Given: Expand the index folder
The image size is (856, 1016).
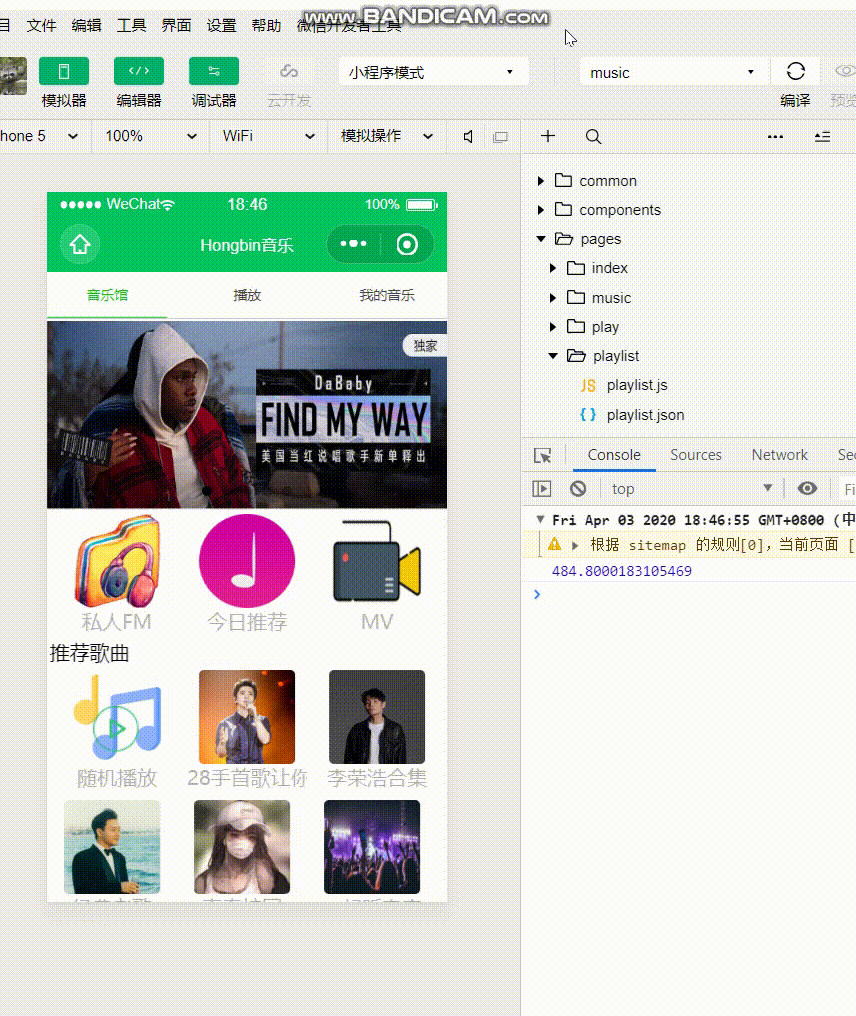Looking at the screenshot, I should tap(553, 268).
